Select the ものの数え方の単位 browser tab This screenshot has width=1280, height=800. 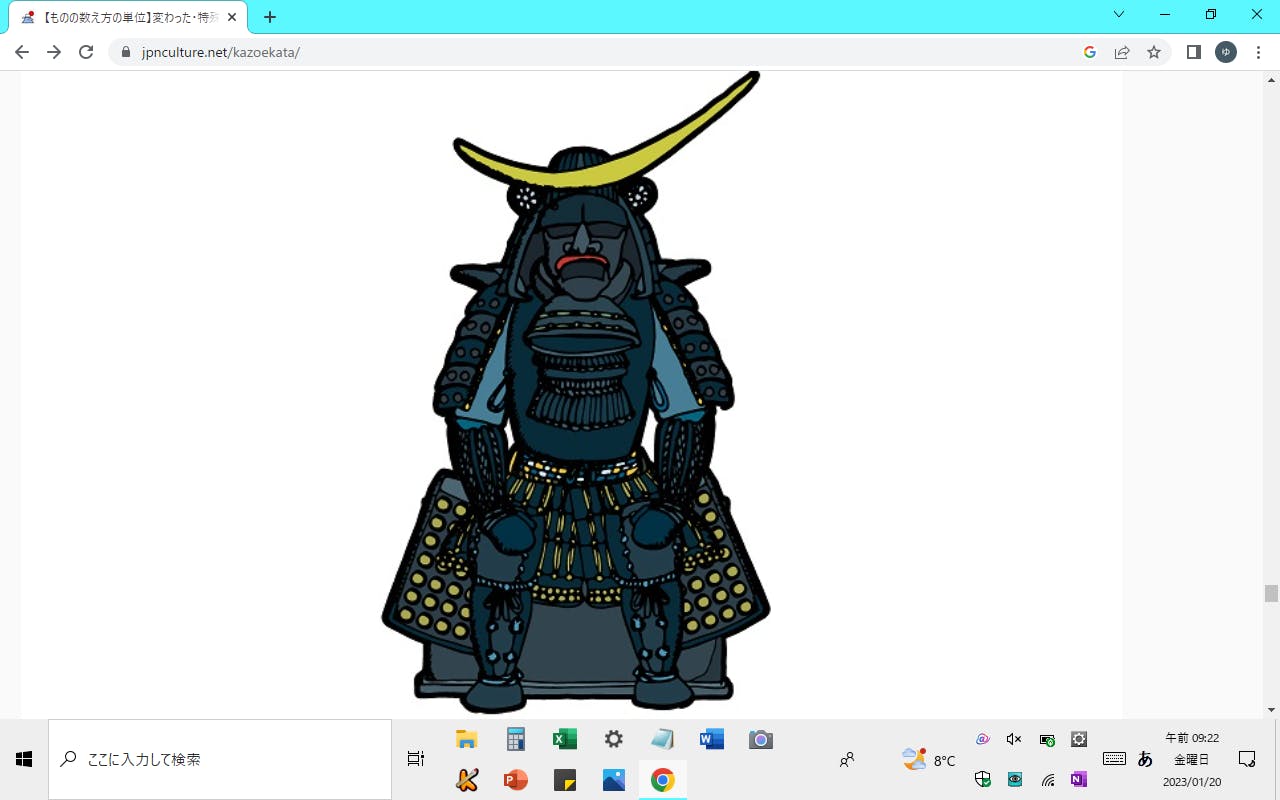click(x=125, y=17)
